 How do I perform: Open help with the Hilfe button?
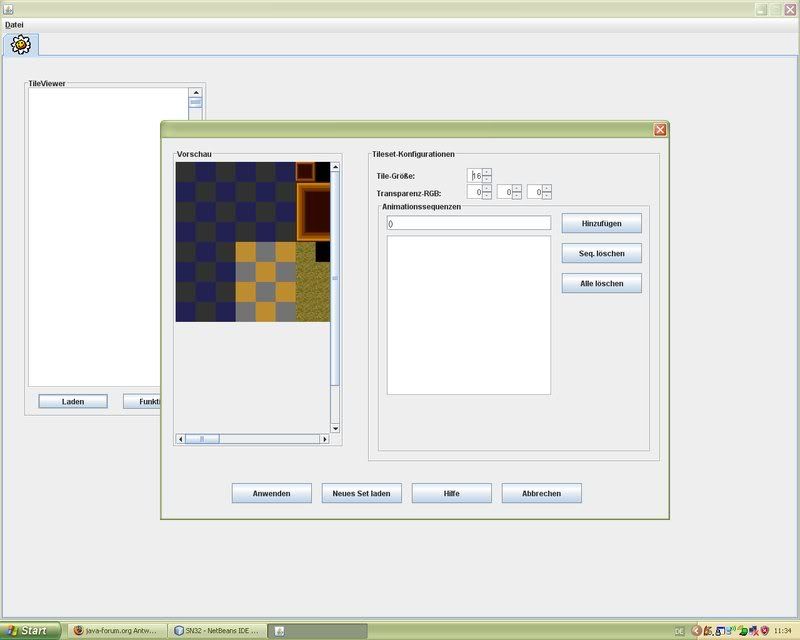pyautogui.click(x=452, y=494)
